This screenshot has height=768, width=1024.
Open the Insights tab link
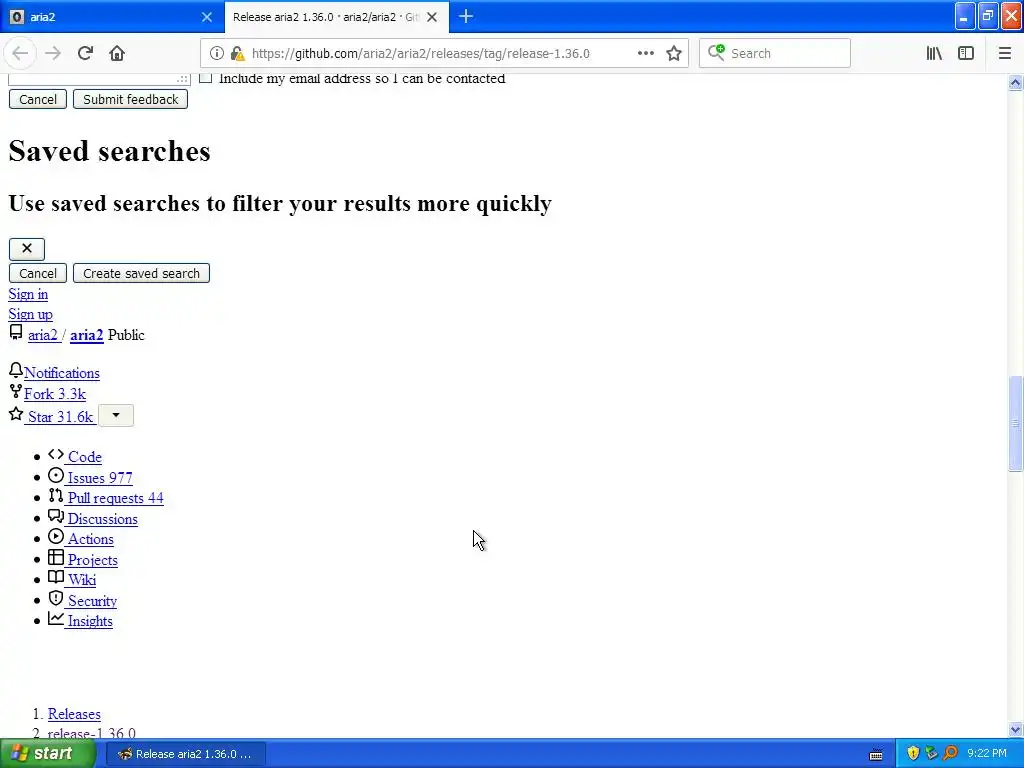click(90, 622)
